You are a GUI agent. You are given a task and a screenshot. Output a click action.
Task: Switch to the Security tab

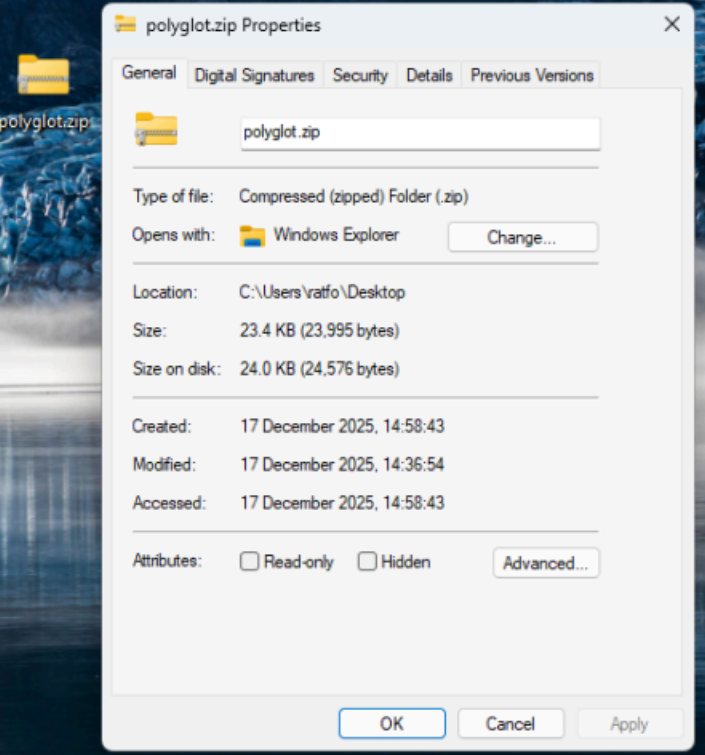tap(360, 75)
